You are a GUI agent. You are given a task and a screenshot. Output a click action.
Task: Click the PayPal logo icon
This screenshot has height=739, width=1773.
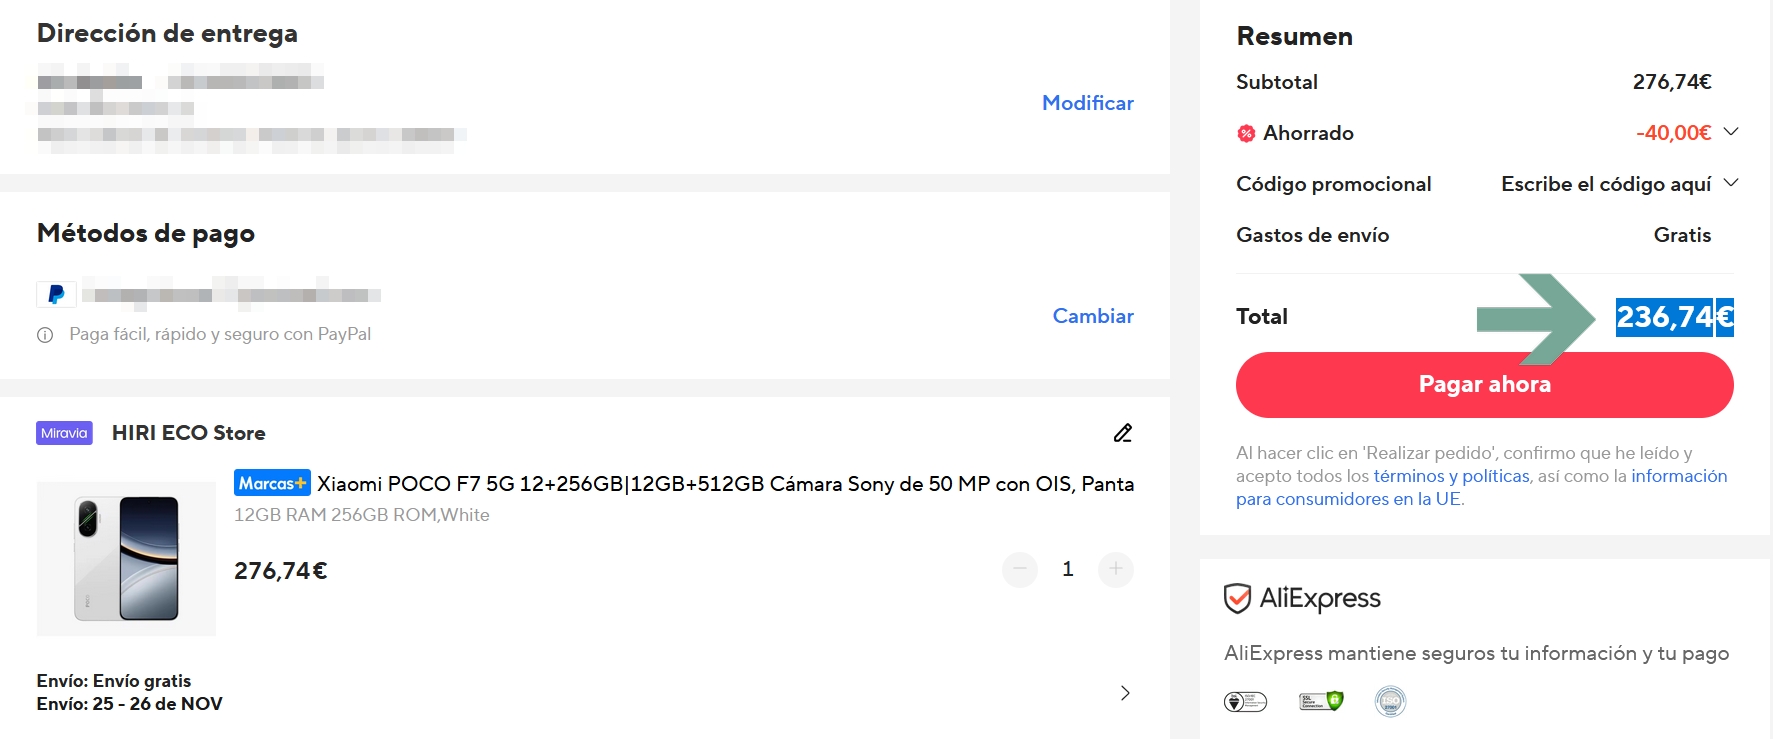point(56,294)
